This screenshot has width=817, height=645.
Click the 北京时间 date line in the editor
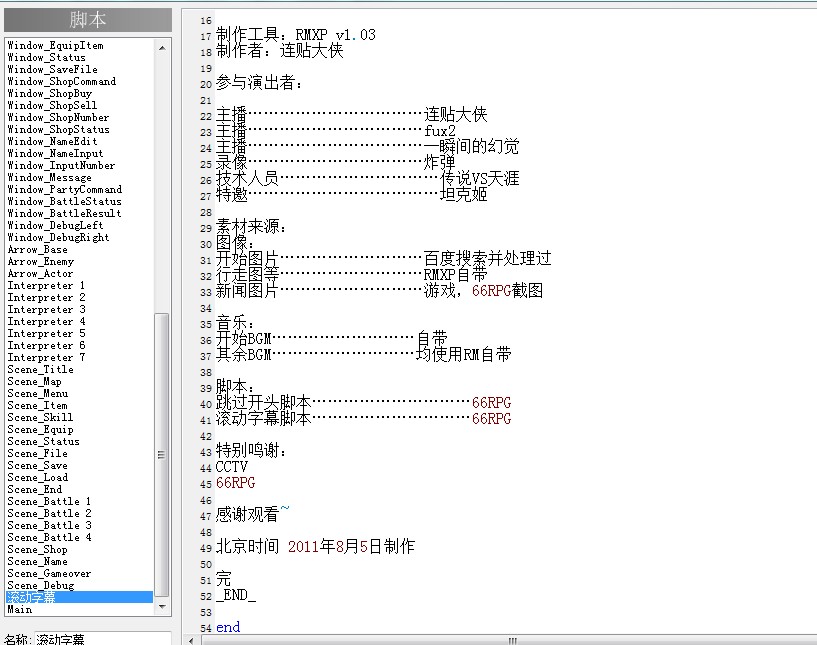point(315,546)
